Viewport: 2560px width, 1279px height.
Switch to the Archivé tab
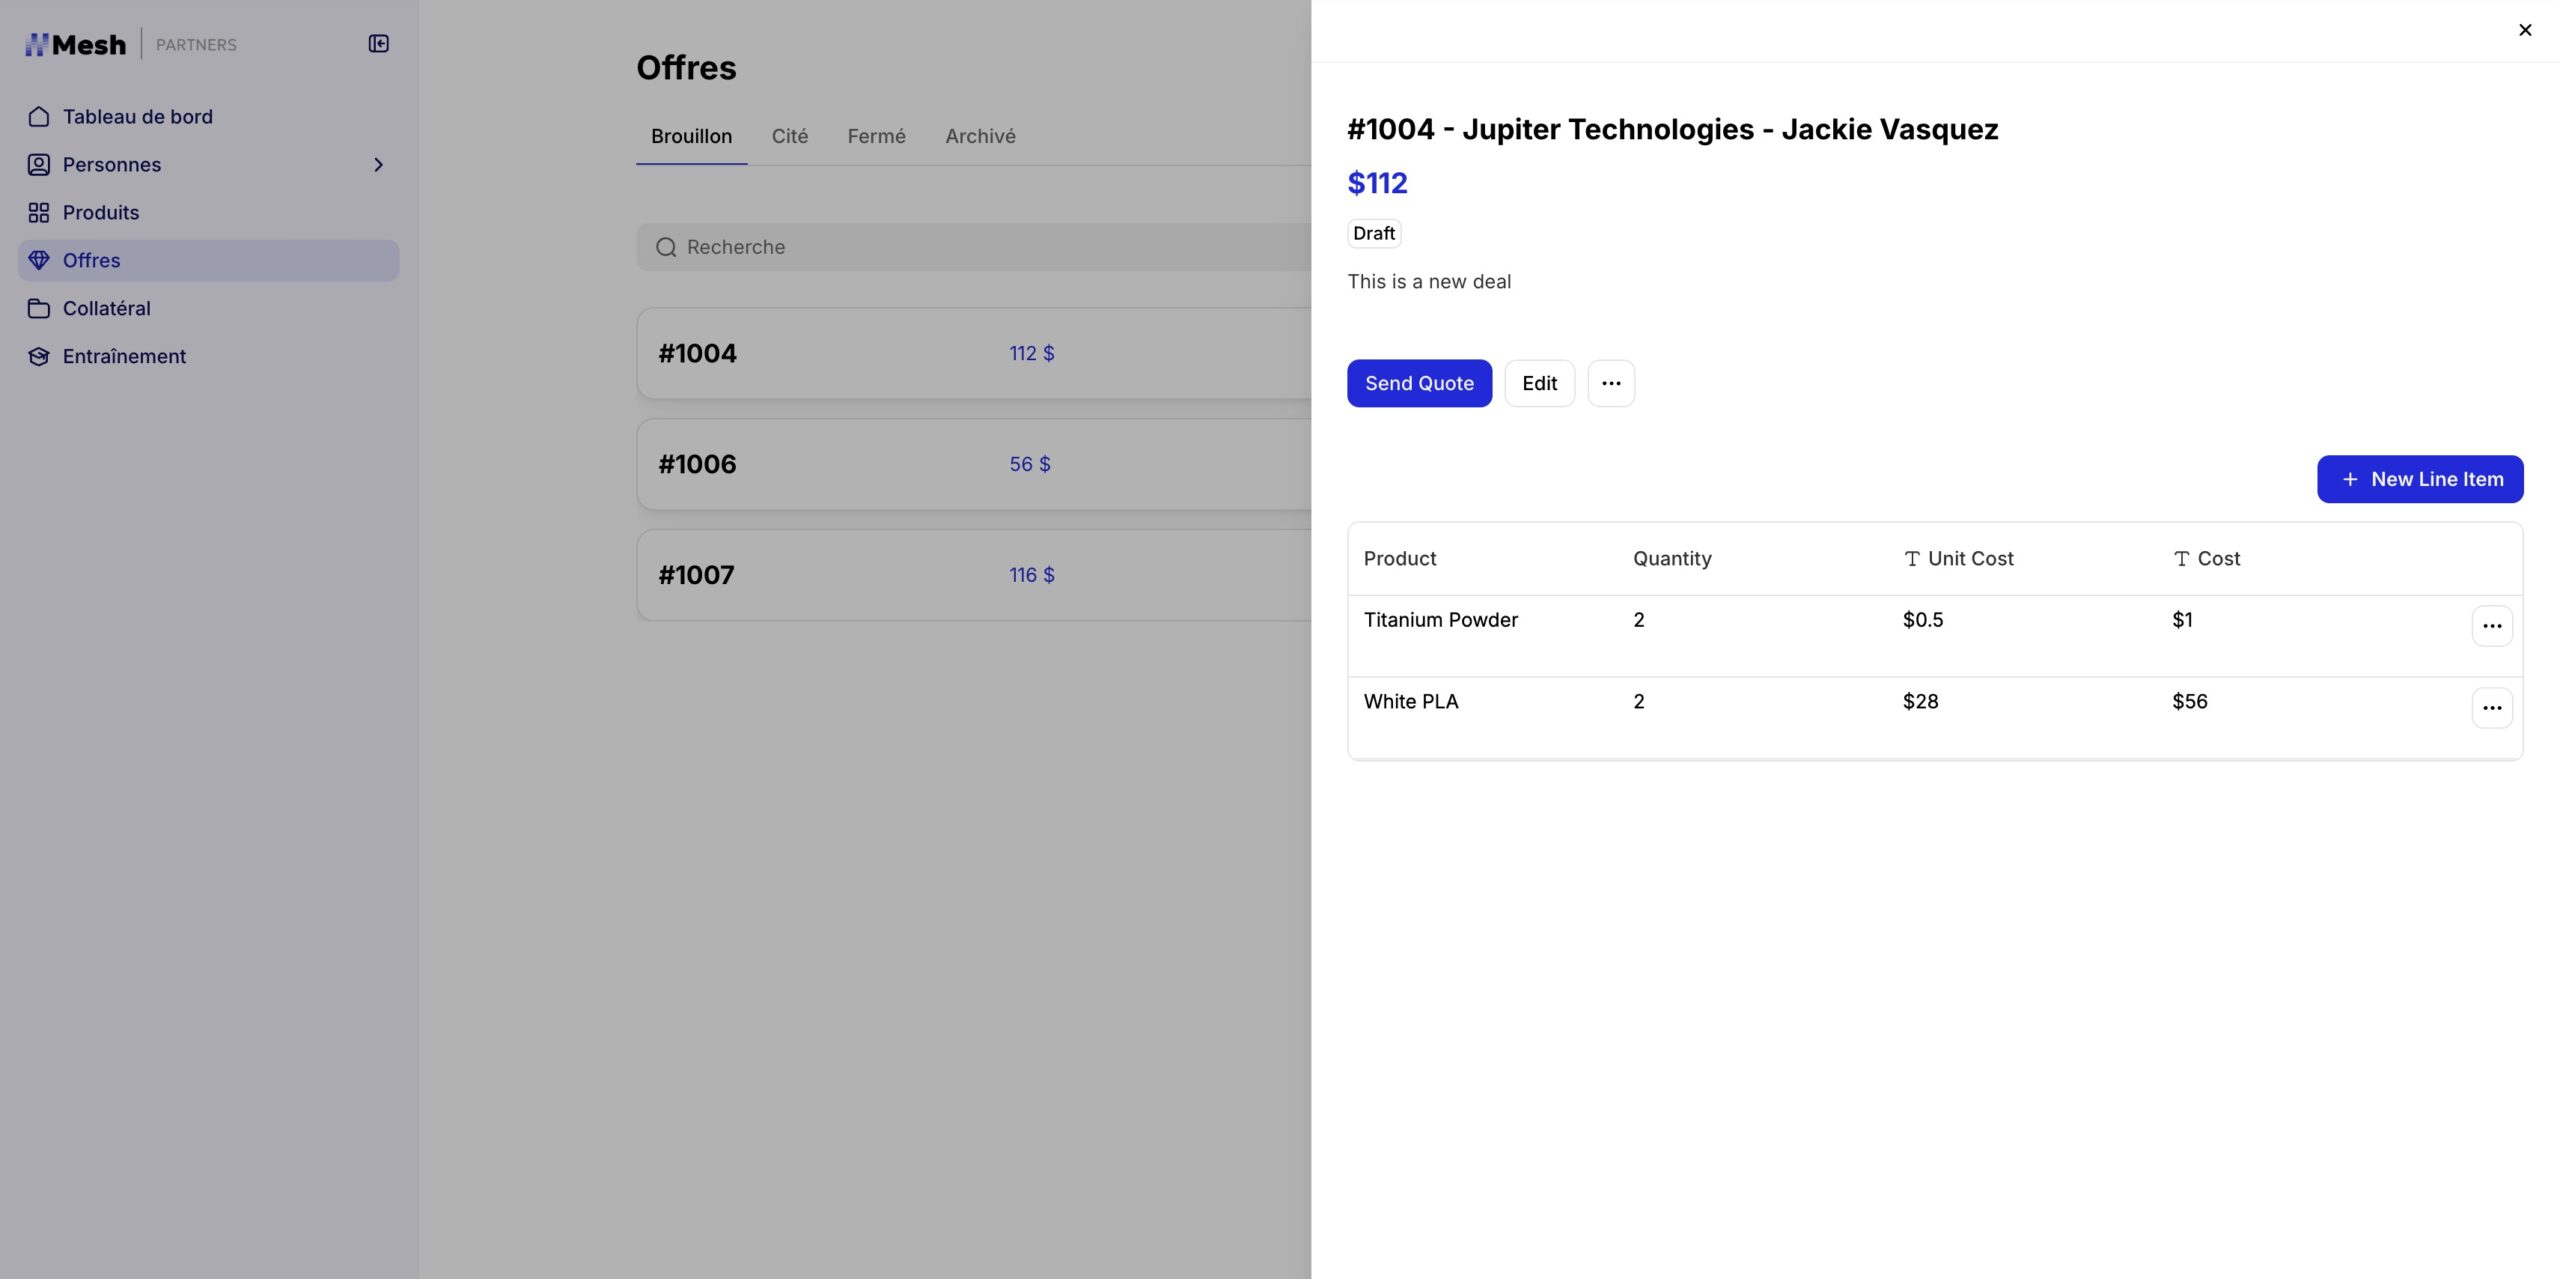tap(979, 136)
